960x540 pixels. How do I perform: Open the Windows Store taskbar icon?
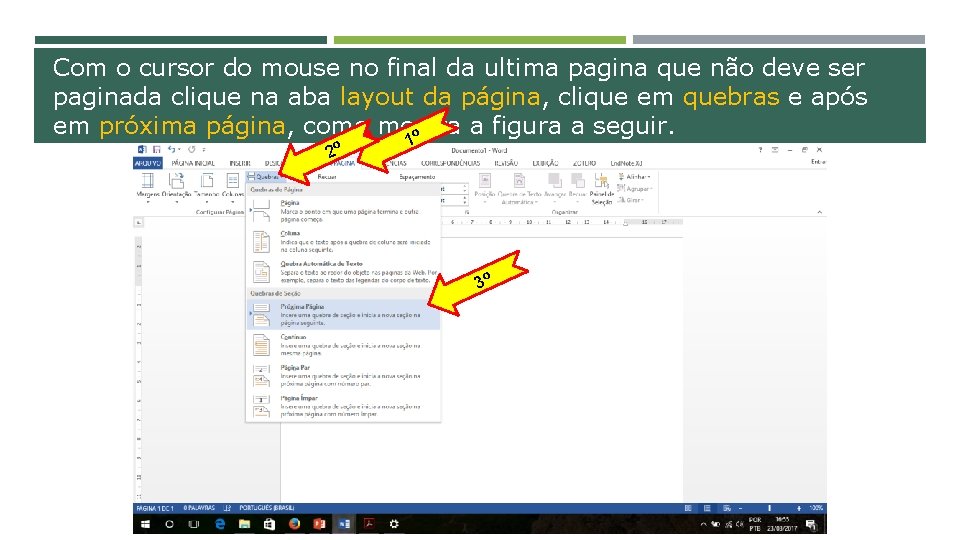(x=269, y=524)
